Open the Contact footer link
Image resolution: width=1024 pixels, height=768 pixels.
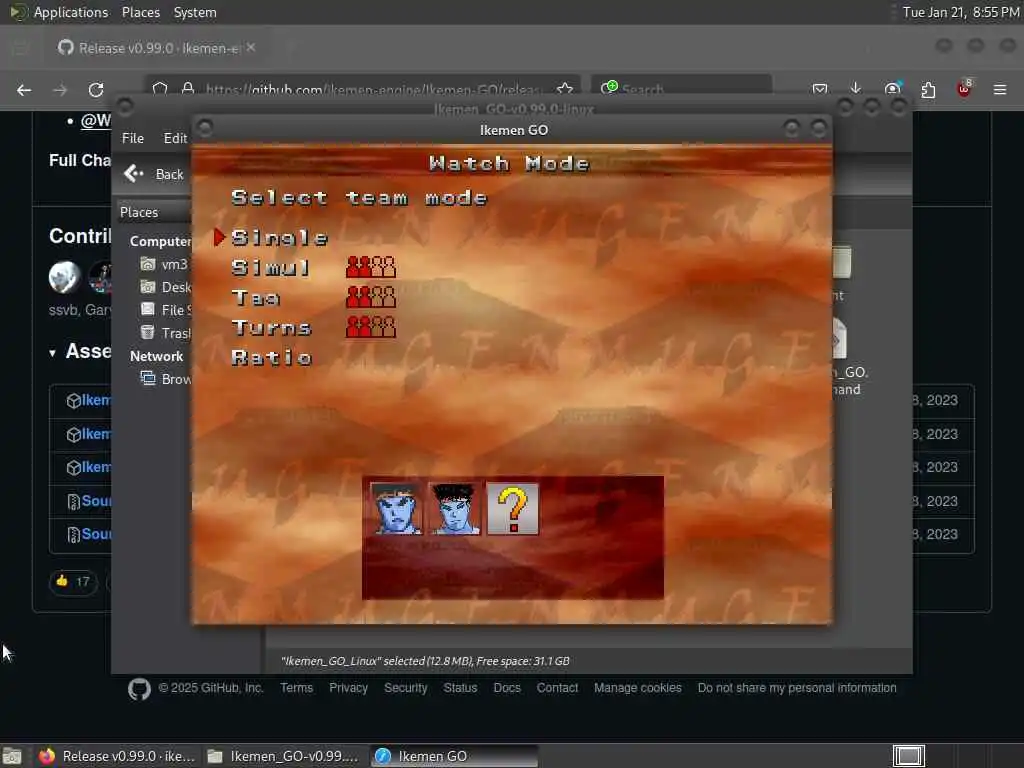click(557, 688)
